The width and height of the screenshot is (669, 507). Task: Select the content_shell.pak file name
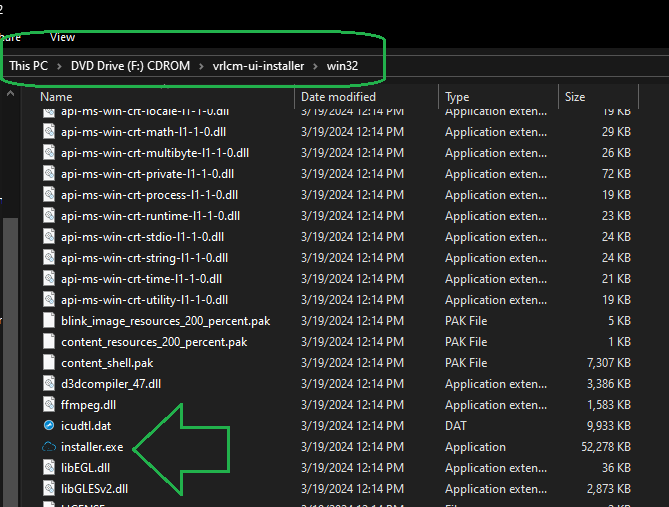tap(107, 363)
